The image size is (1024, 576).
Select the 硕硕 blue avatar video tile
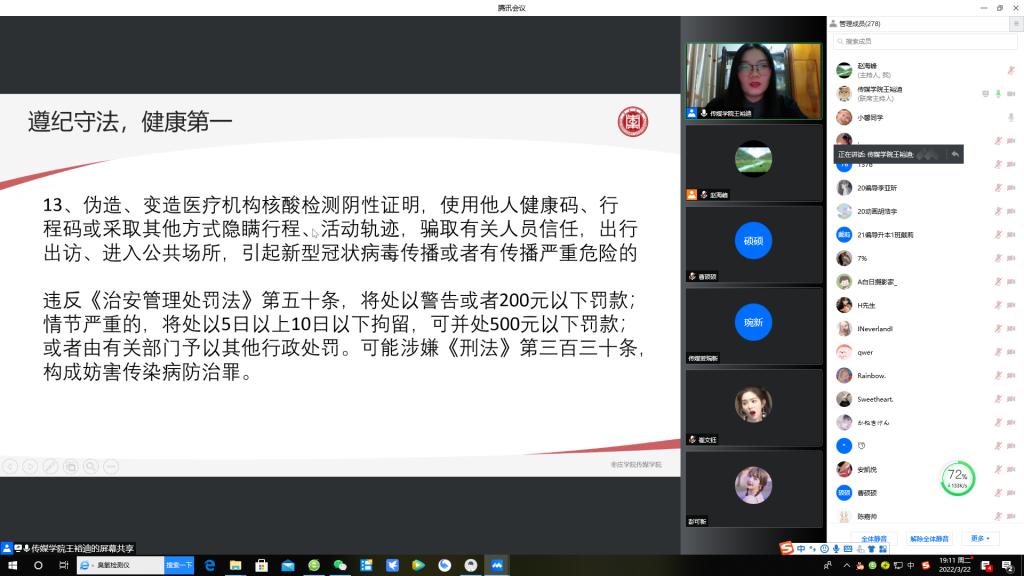point(753,244)
